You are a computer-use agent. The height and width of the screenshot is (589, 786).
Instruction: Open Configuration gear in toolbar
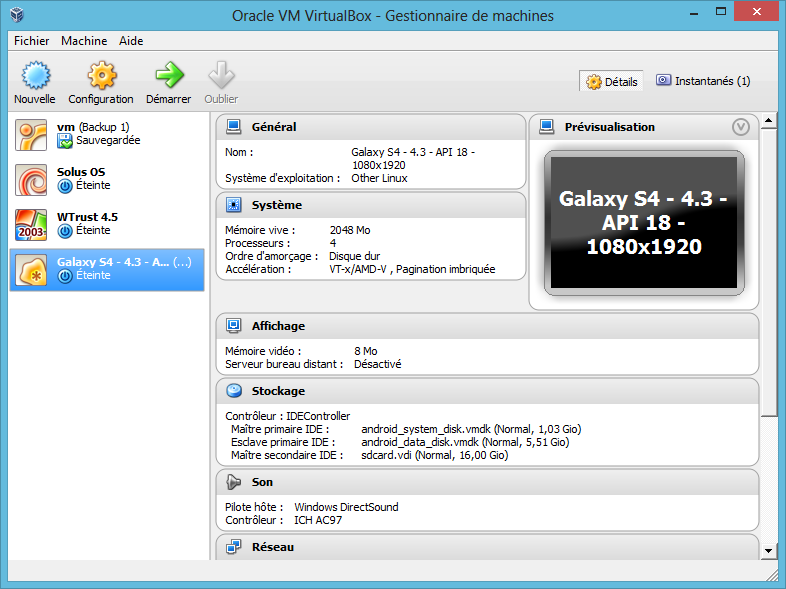pos(102,75)
